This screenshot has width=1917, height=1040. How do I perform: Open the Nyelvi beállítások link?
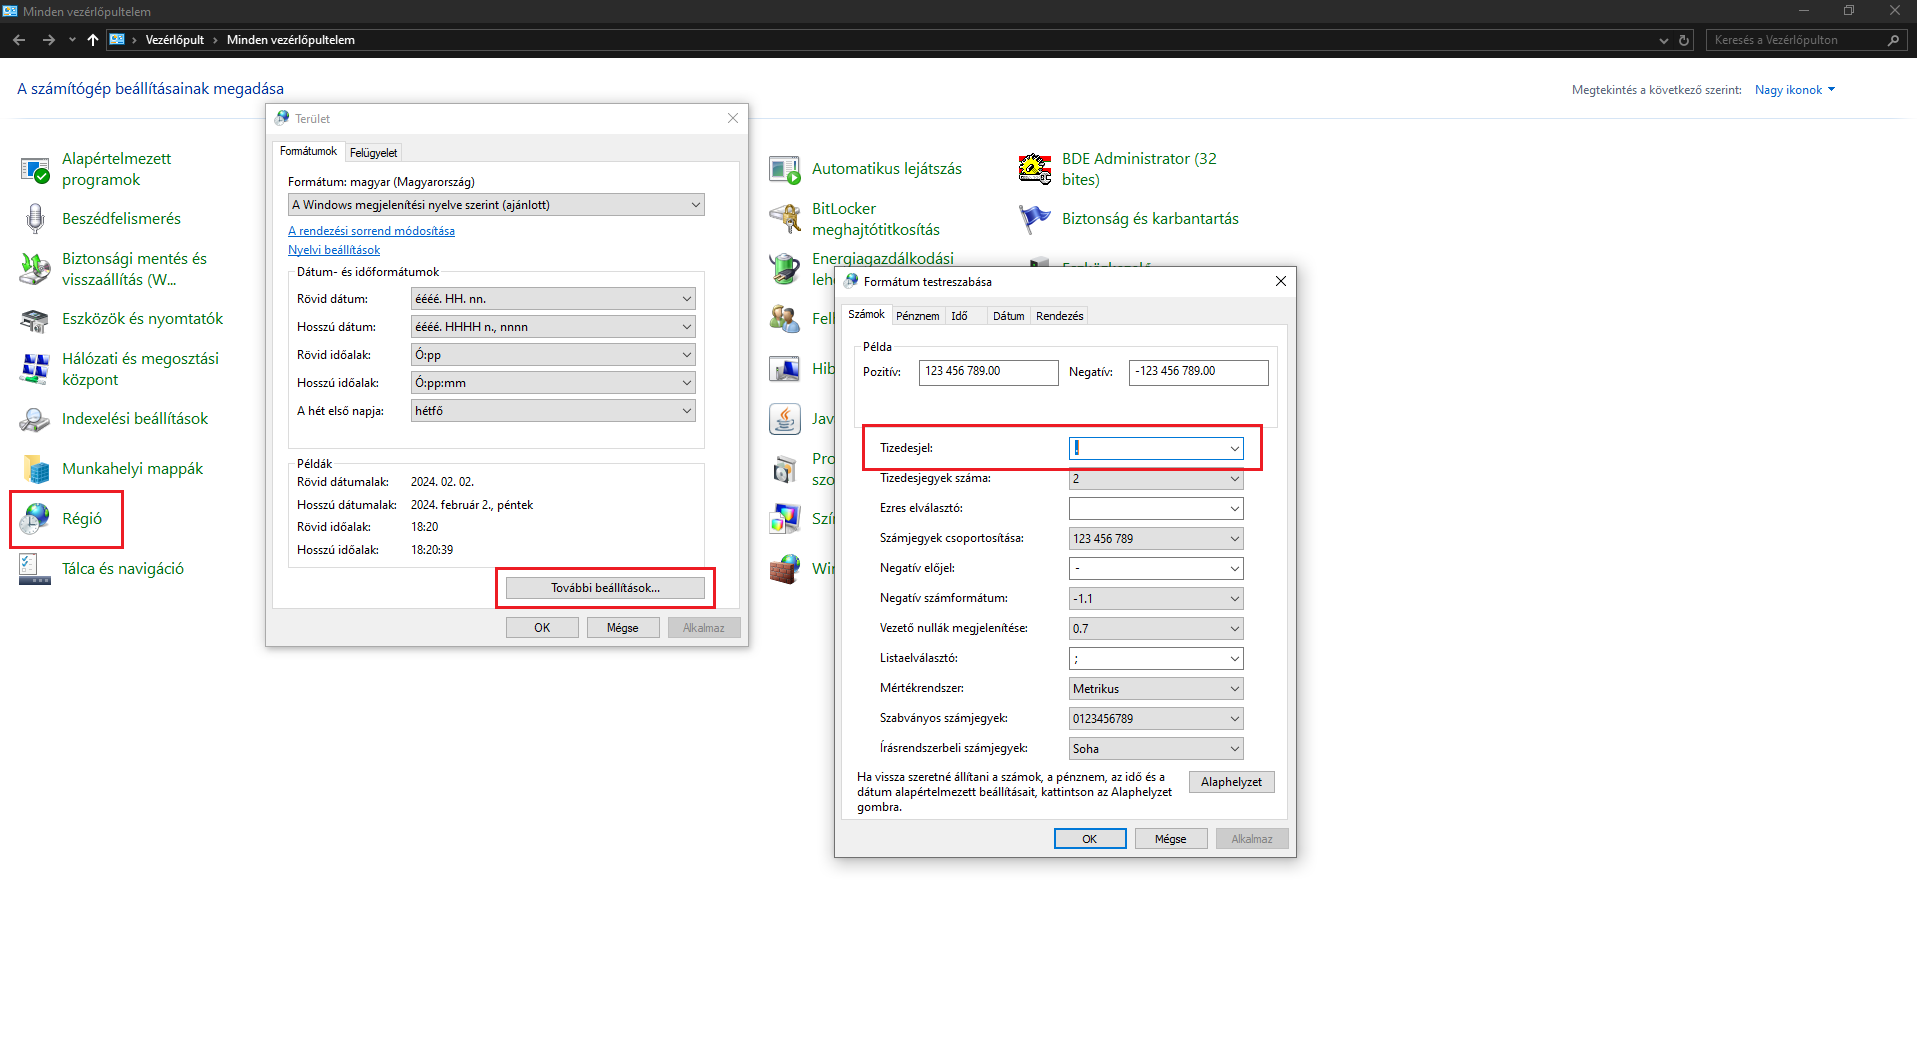(334, 250)
